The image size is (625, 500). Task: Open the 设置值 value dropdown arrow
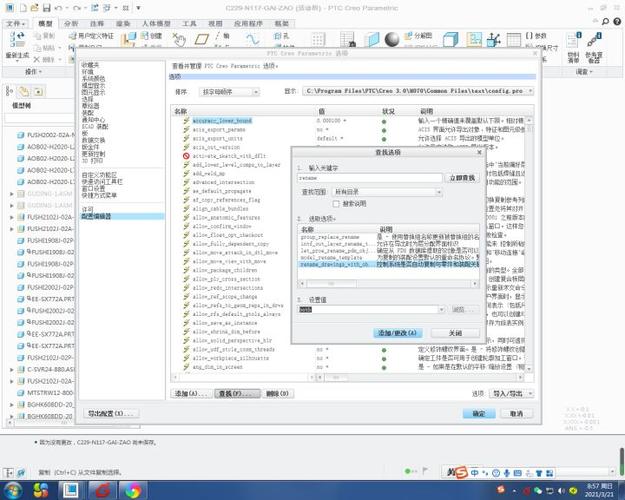[x=441, y=309]
